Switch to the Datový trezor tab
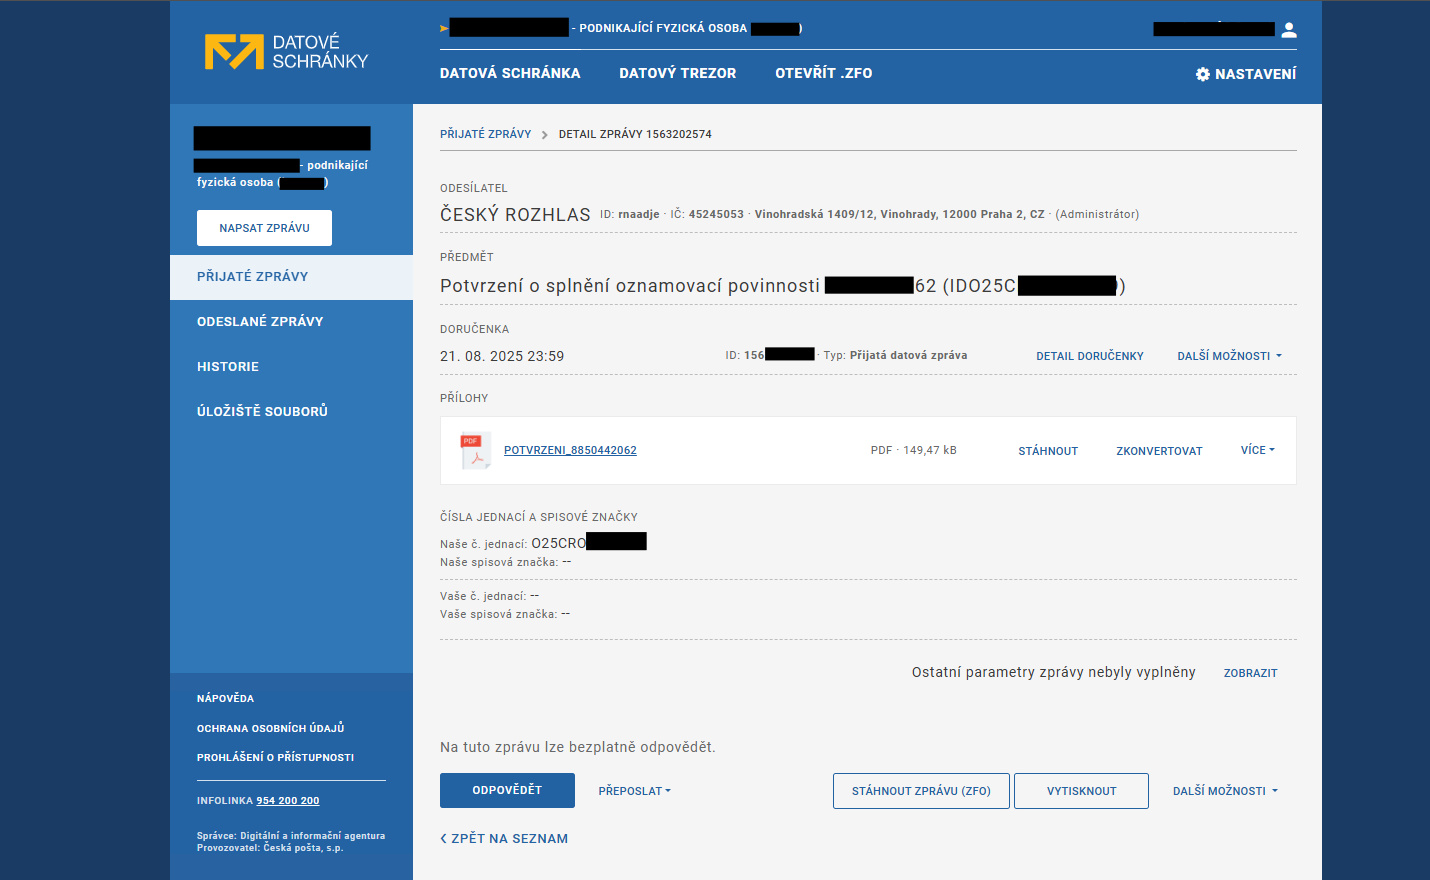 677,73
